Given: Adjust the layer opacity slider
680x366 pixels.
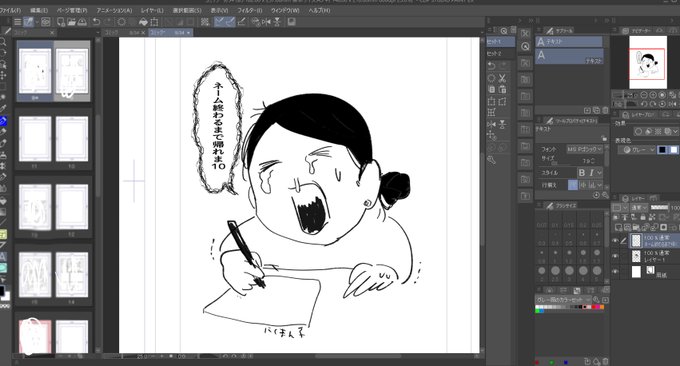Looking at the screenshot, I should click(660, 208).
